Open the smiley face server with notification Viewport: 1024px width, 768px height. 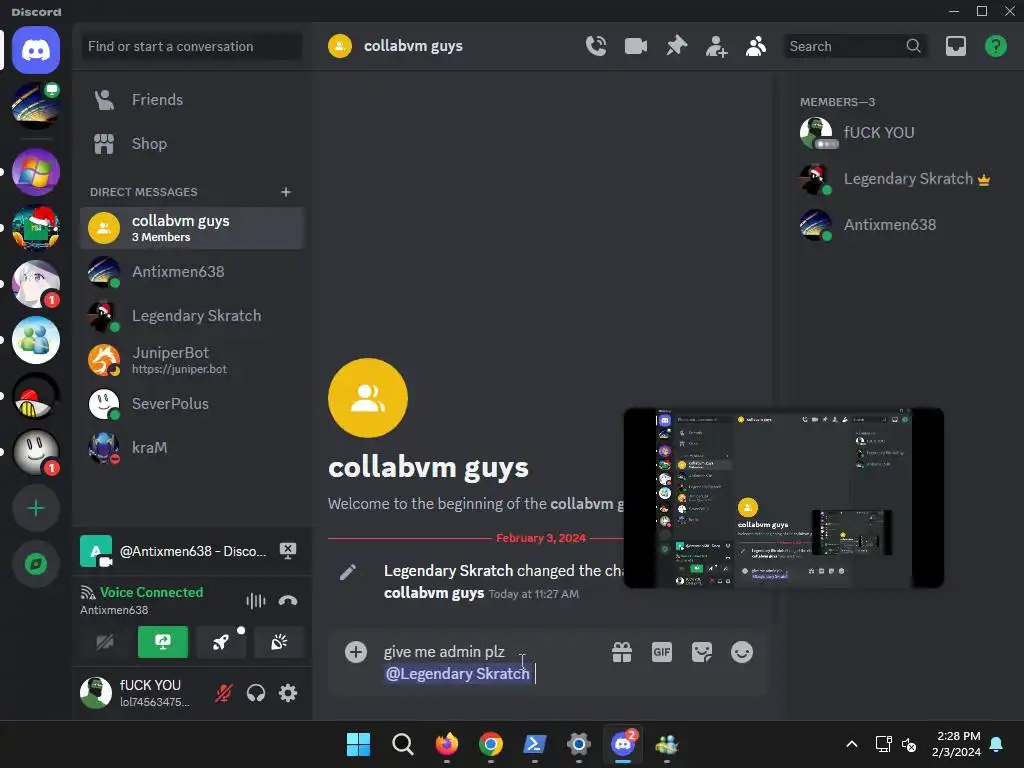(36, 452)
